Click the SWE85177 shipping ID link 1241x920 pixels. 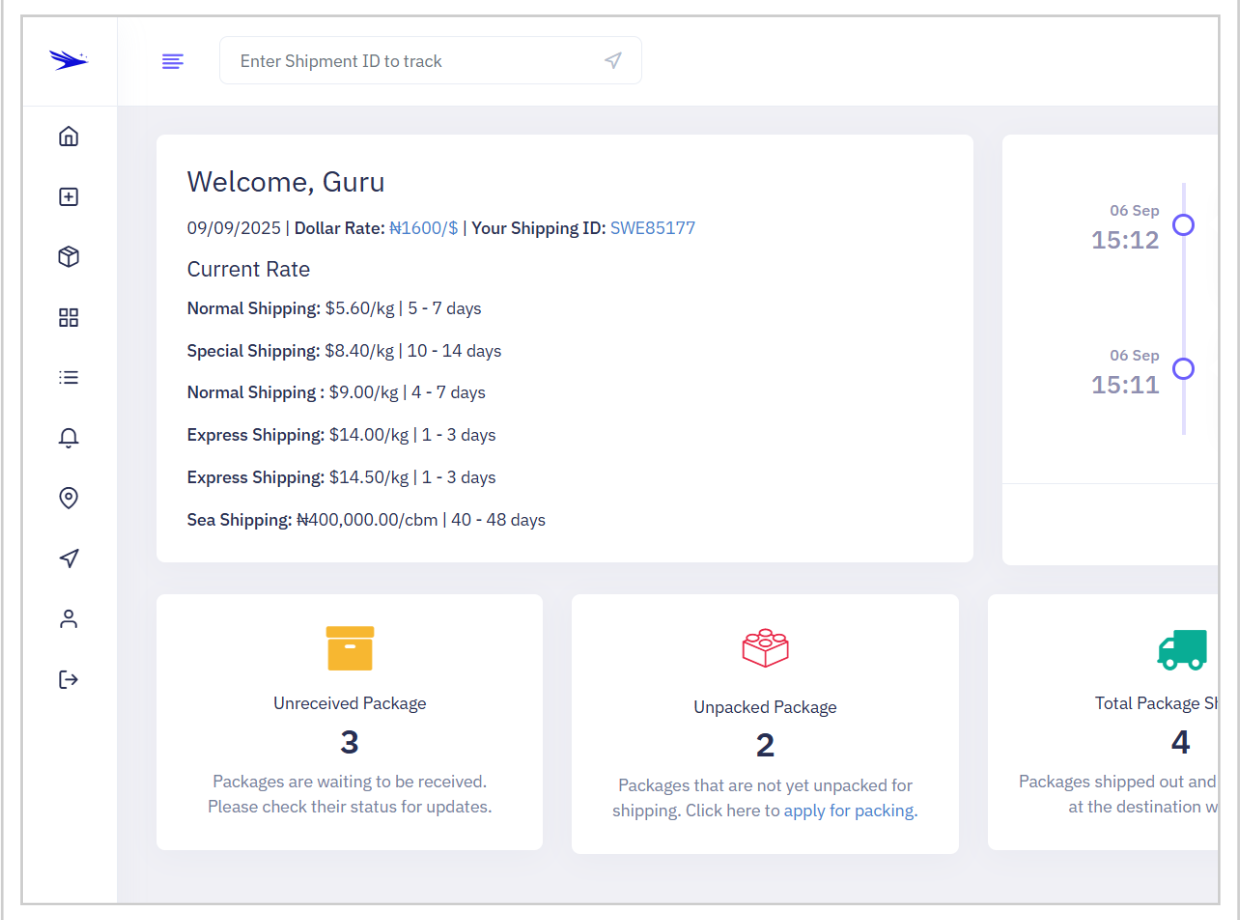(652, 228)
